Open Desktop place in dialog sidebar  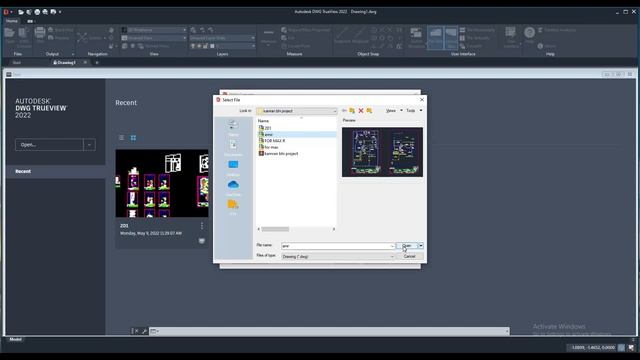(233, 167)
